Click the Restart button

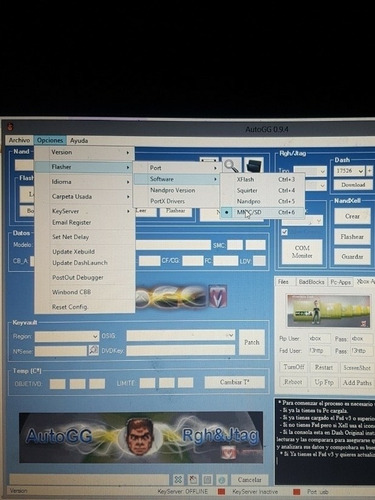[324, 367]
